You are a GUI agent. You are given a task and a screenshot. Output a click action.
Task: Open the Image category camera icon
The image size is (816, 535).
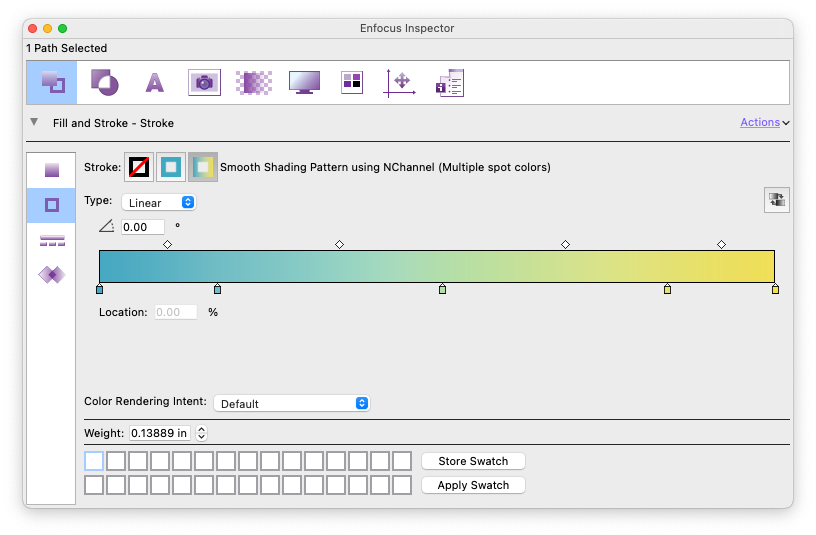click(x=205, y=82)
